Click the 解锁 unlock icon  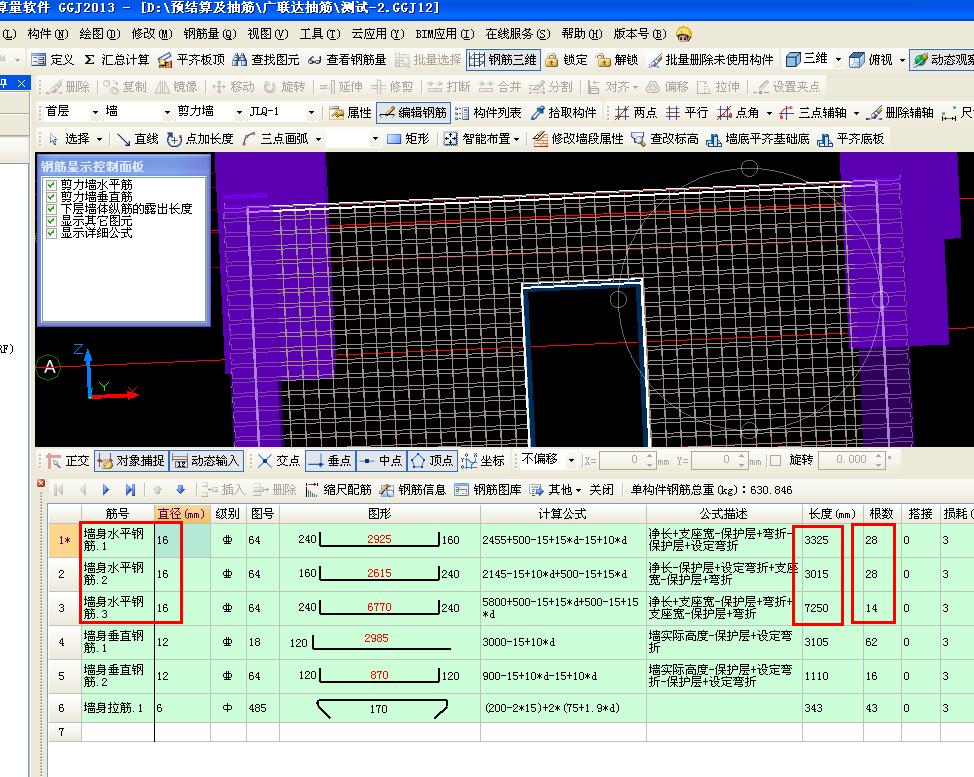click(x=617, y=60)
